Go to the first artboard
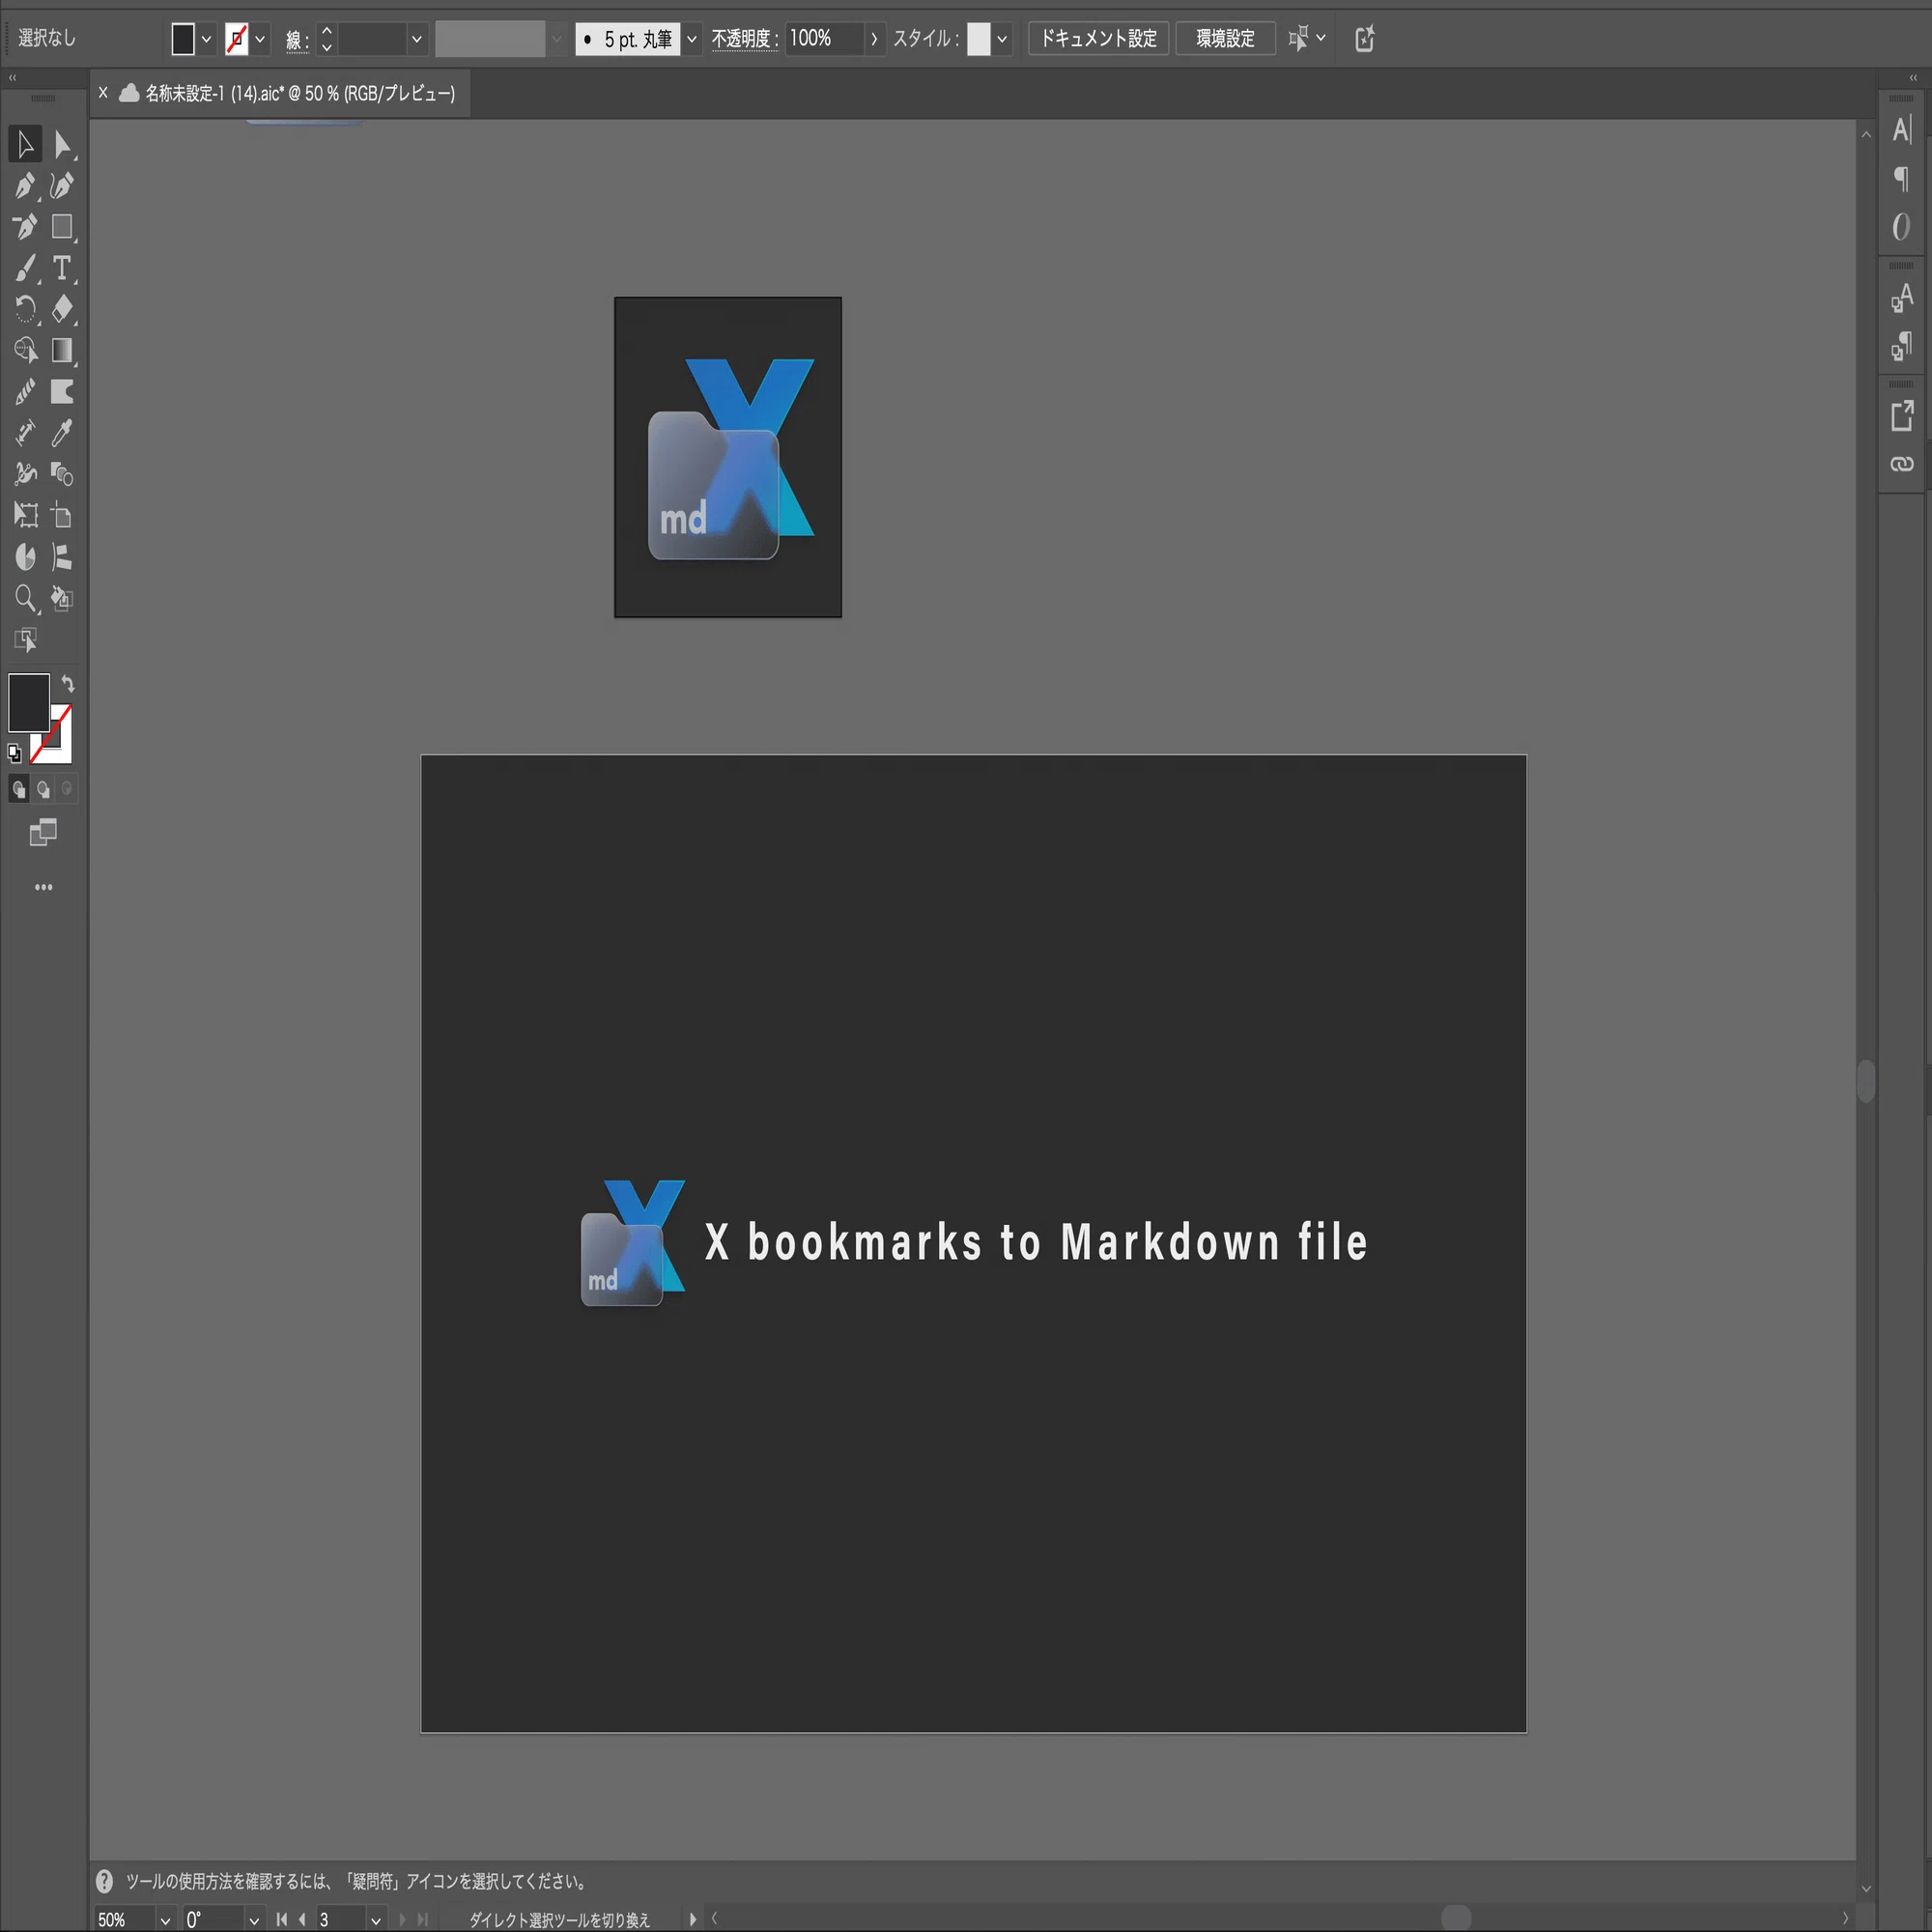The height and width of the screenshot is (1932, 1932). (x=282, y=1920)
